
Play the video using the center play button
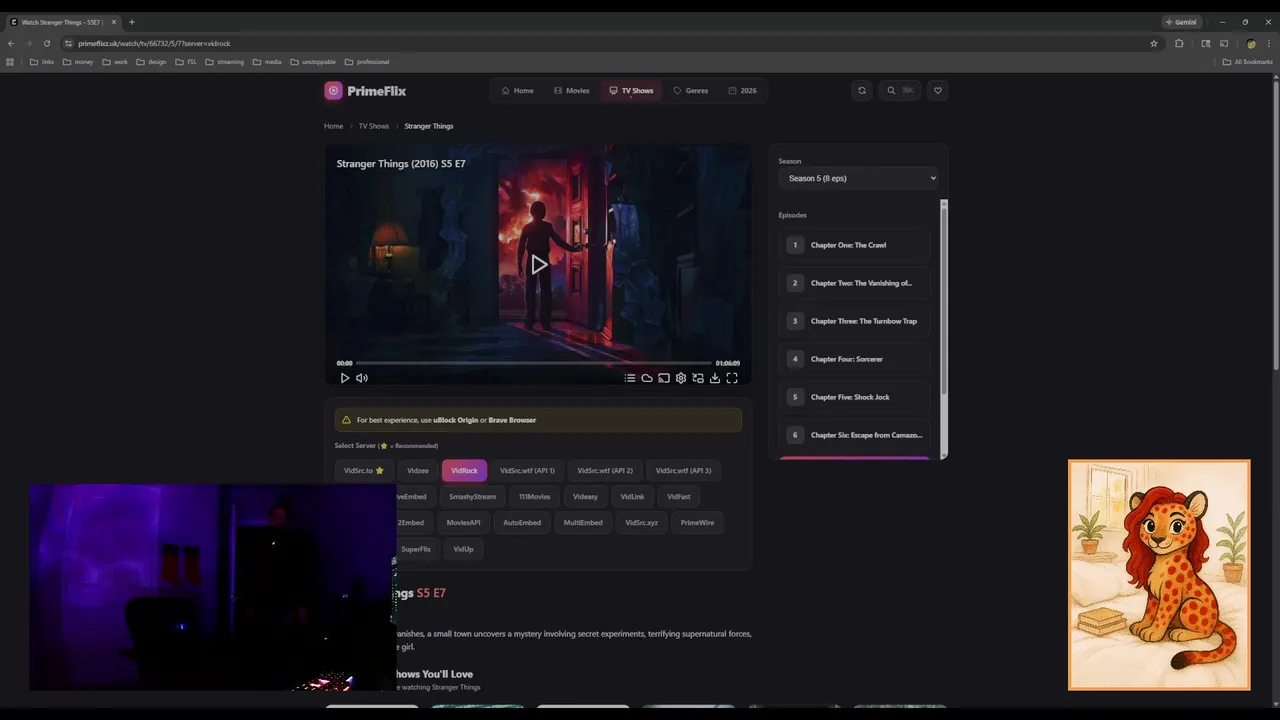[538, 265]
